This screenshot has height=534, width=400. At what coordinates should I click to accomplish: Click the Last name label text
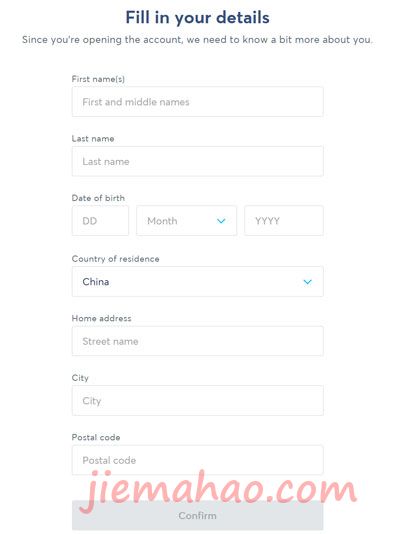click(x=93, y=139)
